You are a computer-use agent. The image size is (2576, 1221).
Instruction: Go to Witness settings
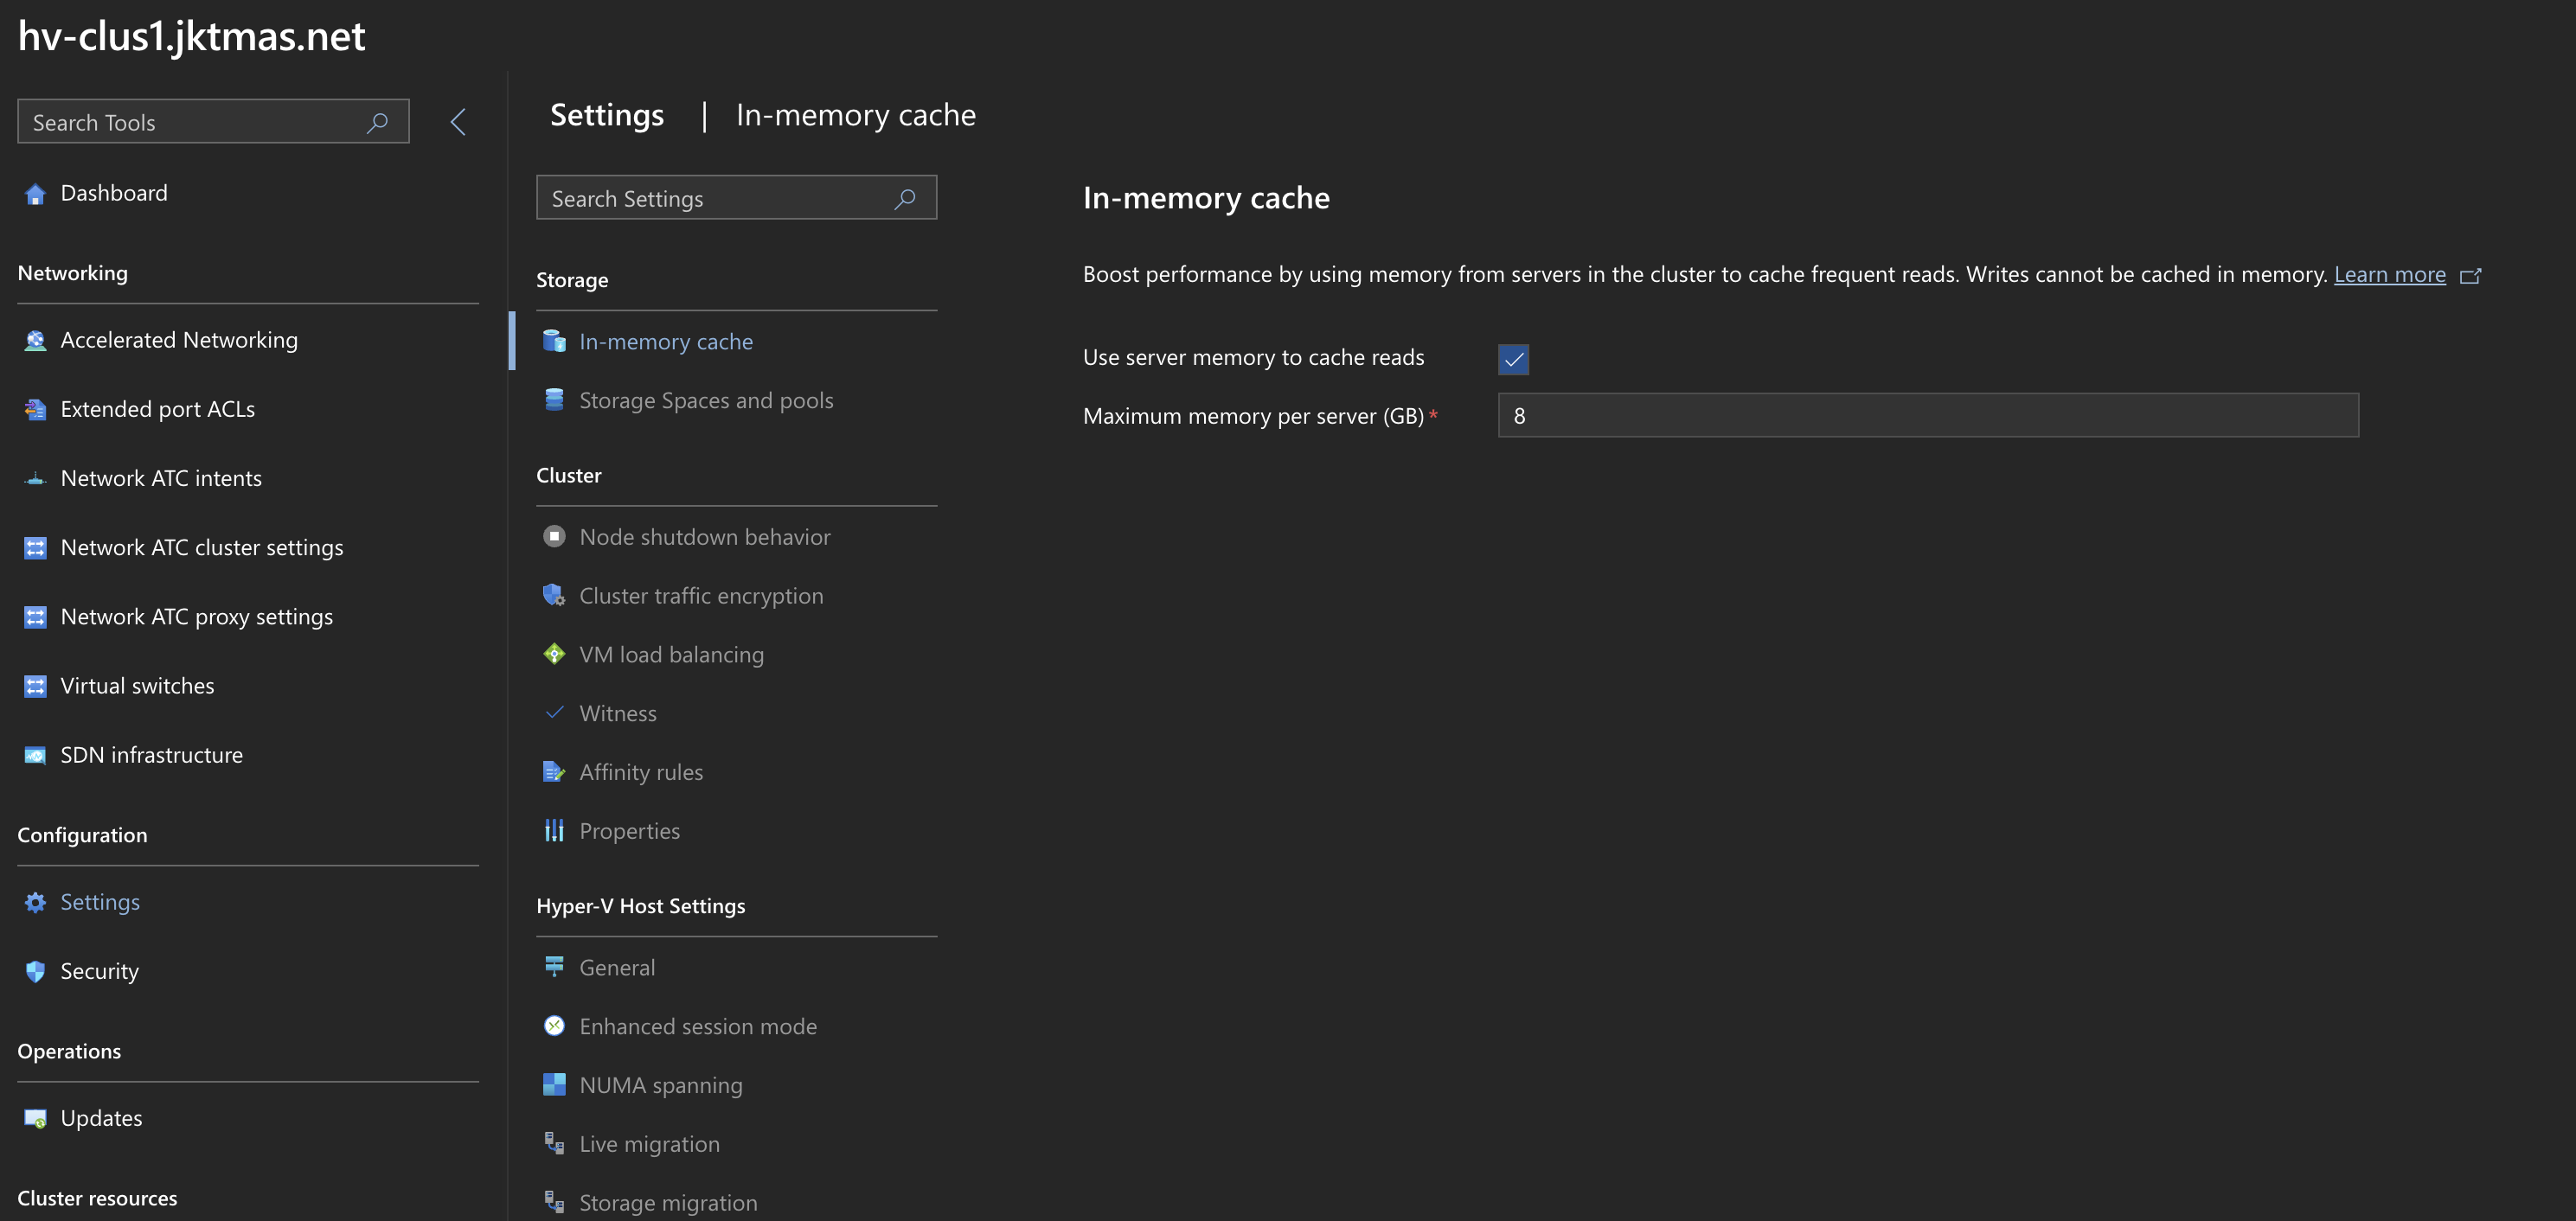[x=617, y=714]
